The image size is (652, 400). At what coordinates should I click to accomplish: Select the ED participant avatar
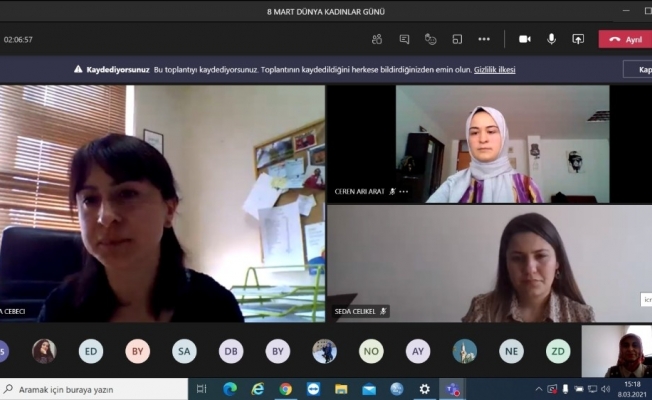click(91, 351)
